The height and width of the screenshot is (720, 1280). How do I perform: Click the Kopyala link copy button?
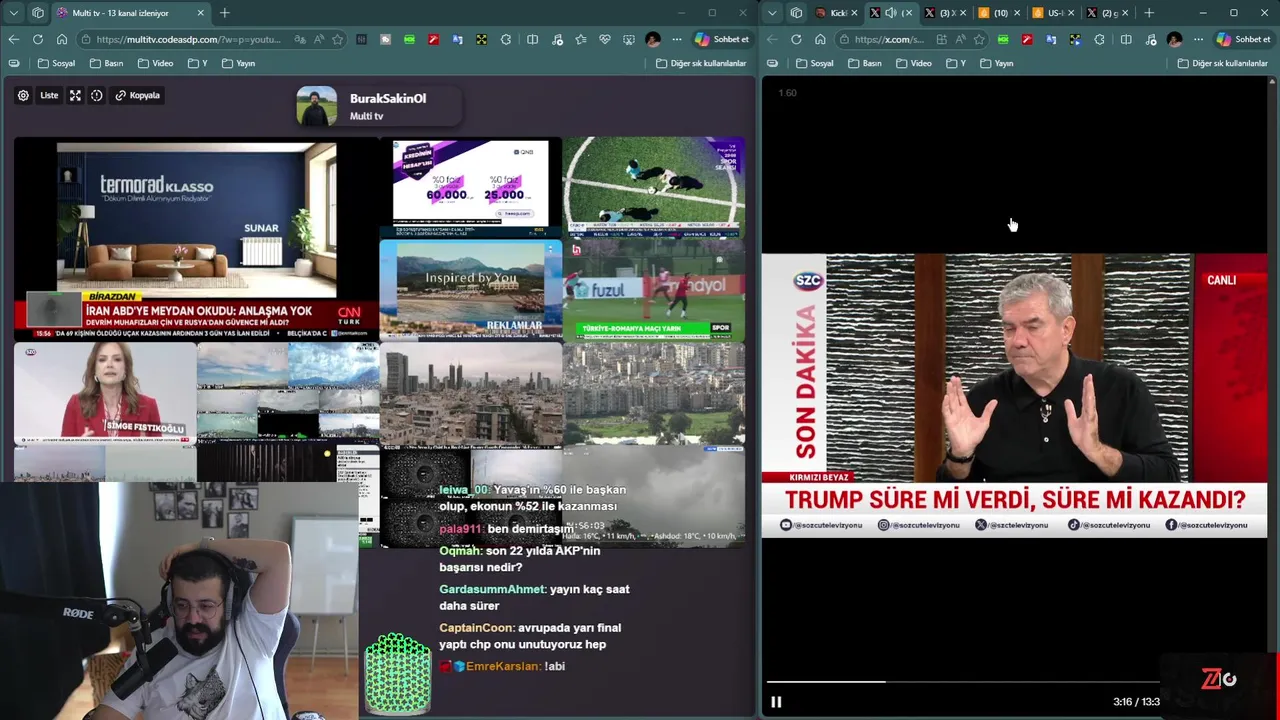tap(137, 95)
